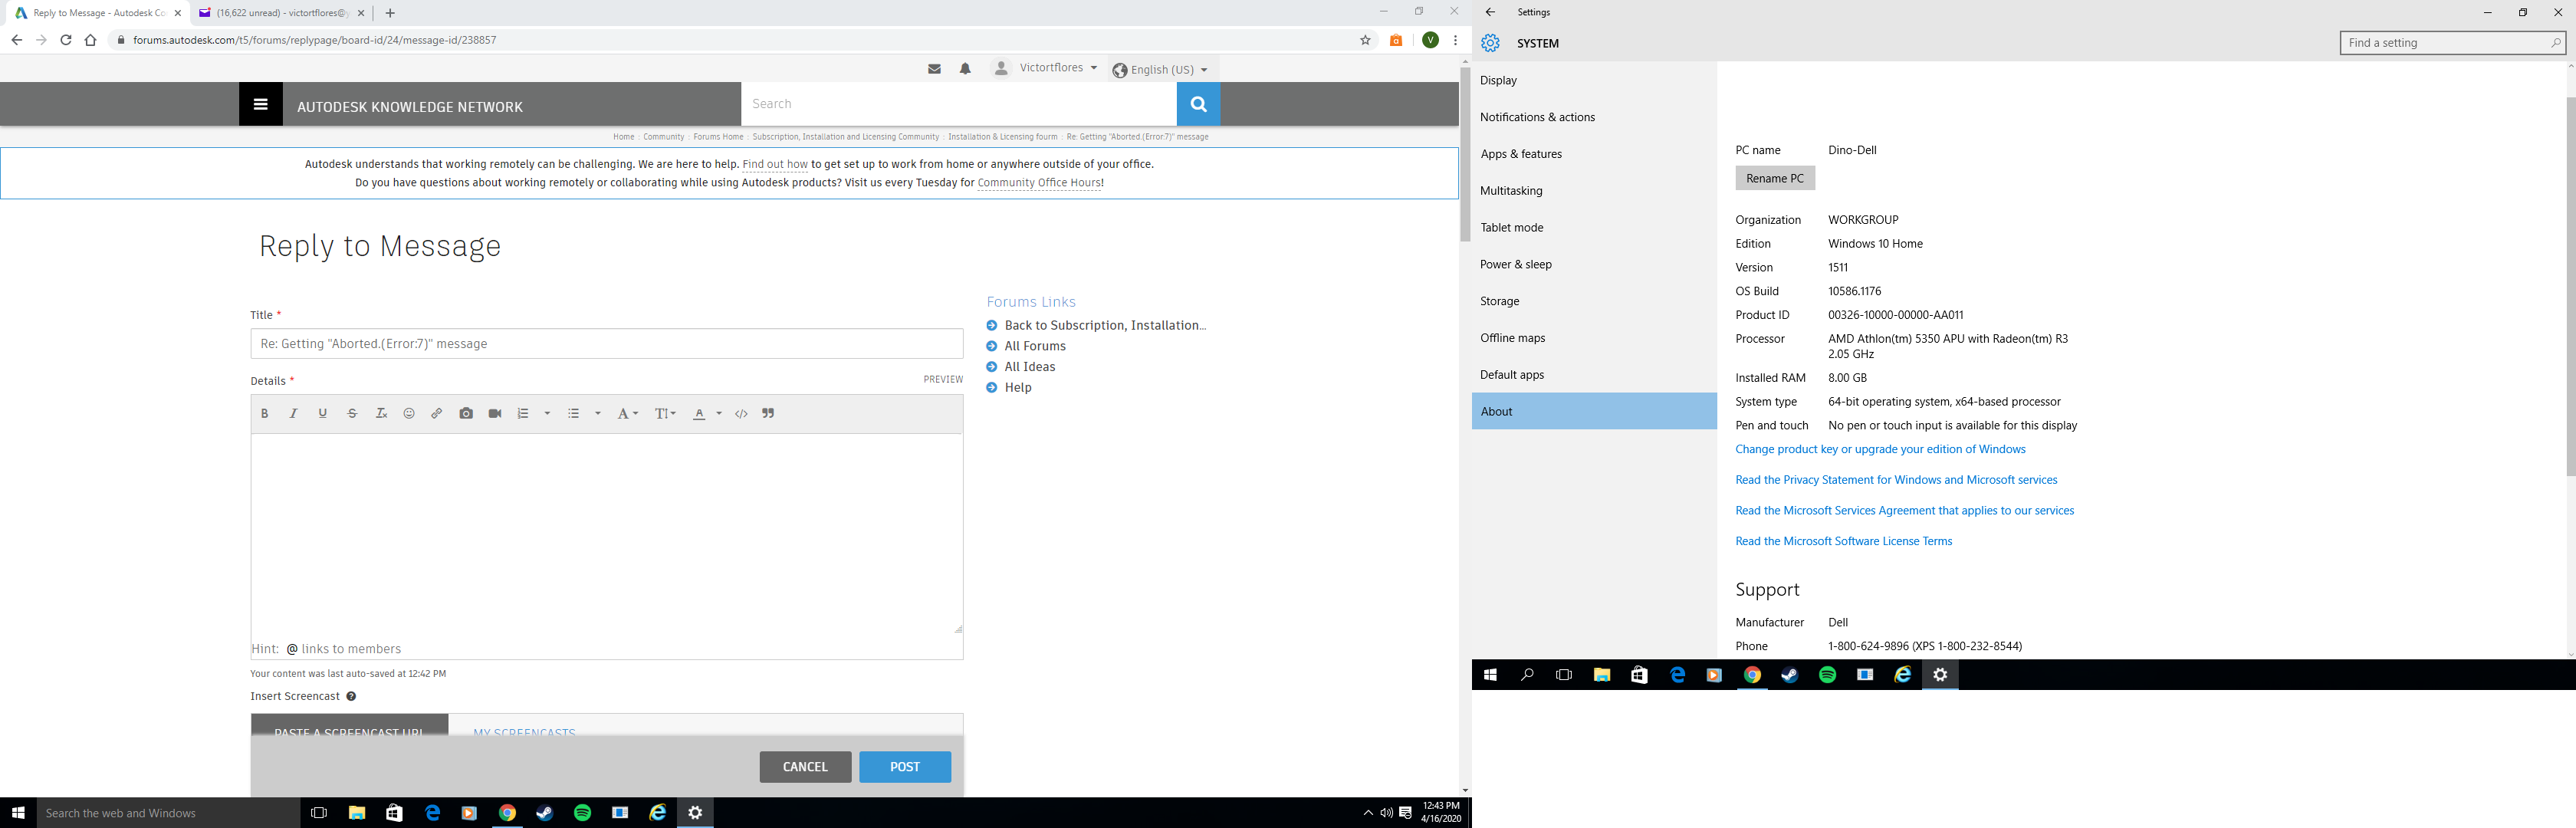Click the blue search magnifier button
The height and width of the screenshot is (828, 2576).
pyautogui.click(x=1198, y=104)
